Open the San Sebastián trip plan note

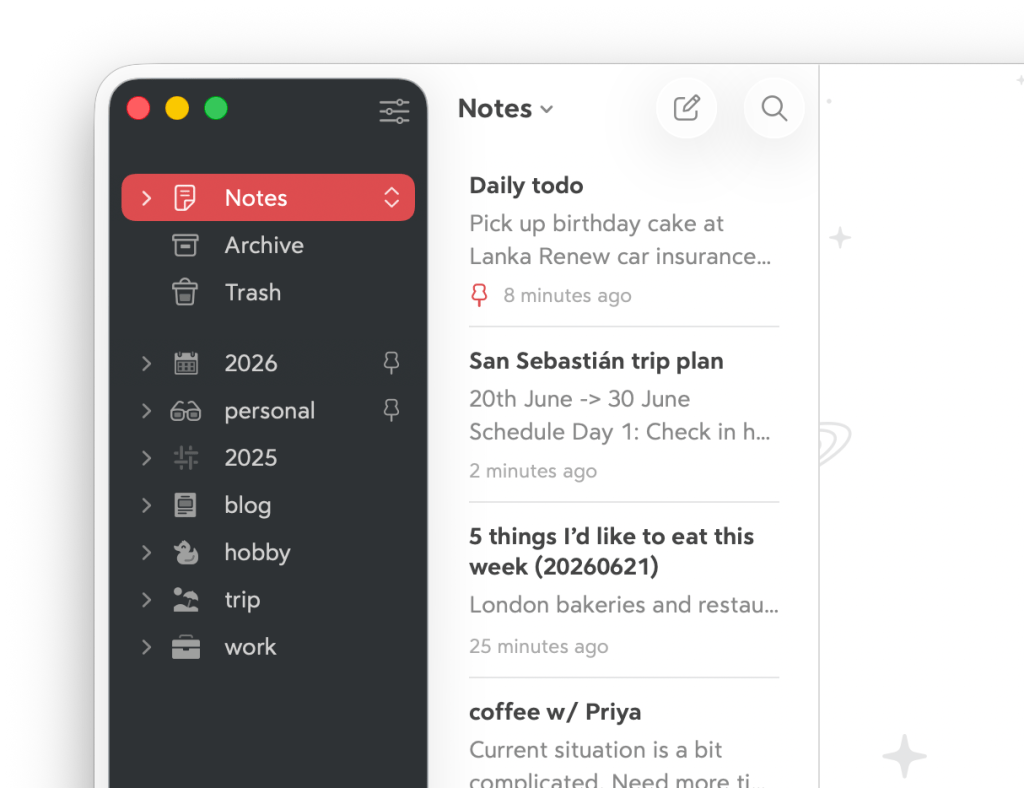pos(624,415)
